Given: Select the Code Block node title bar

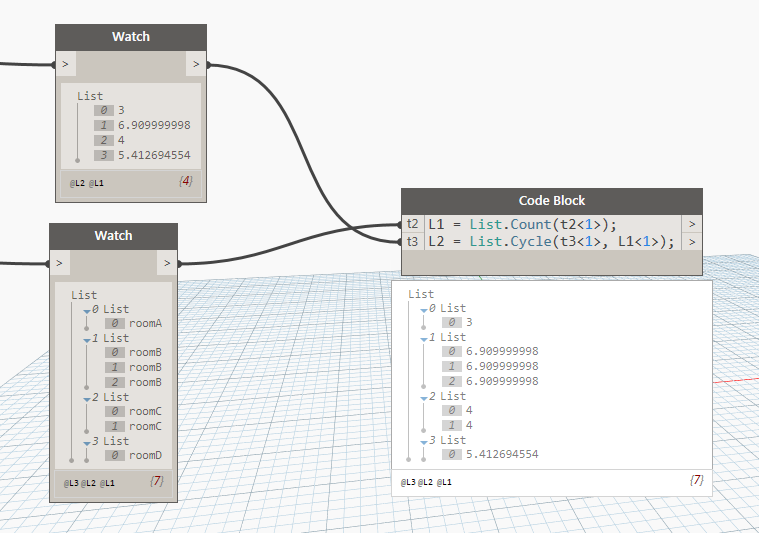Looking at the screenshot, I should coord(551,201).
